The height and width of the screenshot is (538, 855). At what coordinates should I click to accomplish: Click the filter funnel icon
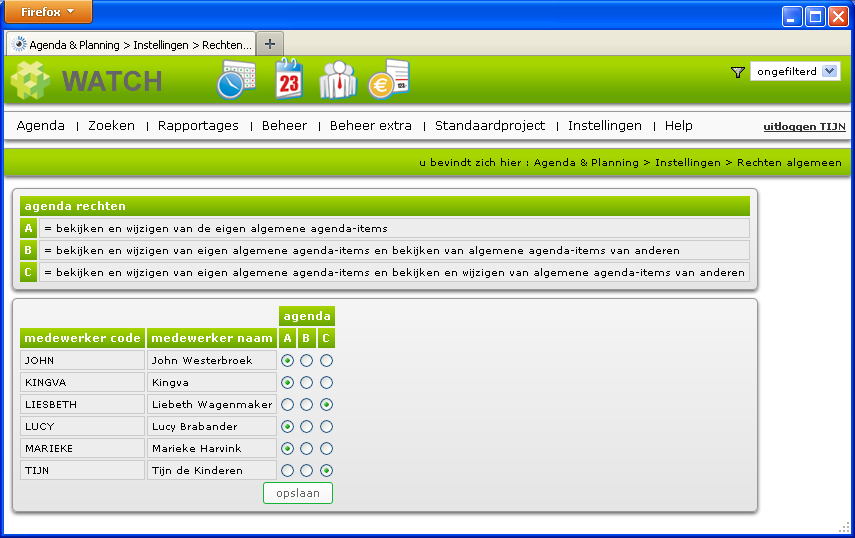click(738, 72)
